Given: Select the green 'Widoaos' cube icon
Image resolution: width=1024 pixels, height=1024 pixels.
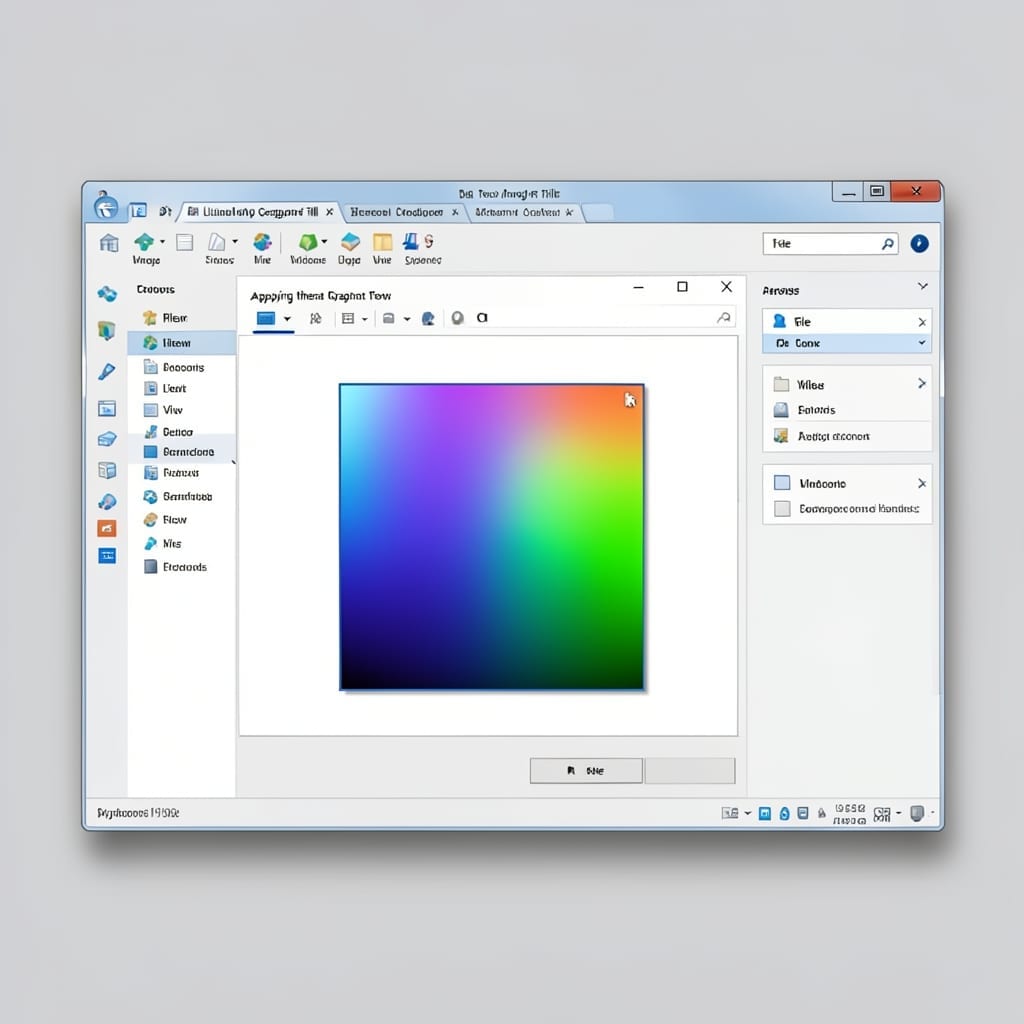Looking at the screenshot, I should (308, 242).
